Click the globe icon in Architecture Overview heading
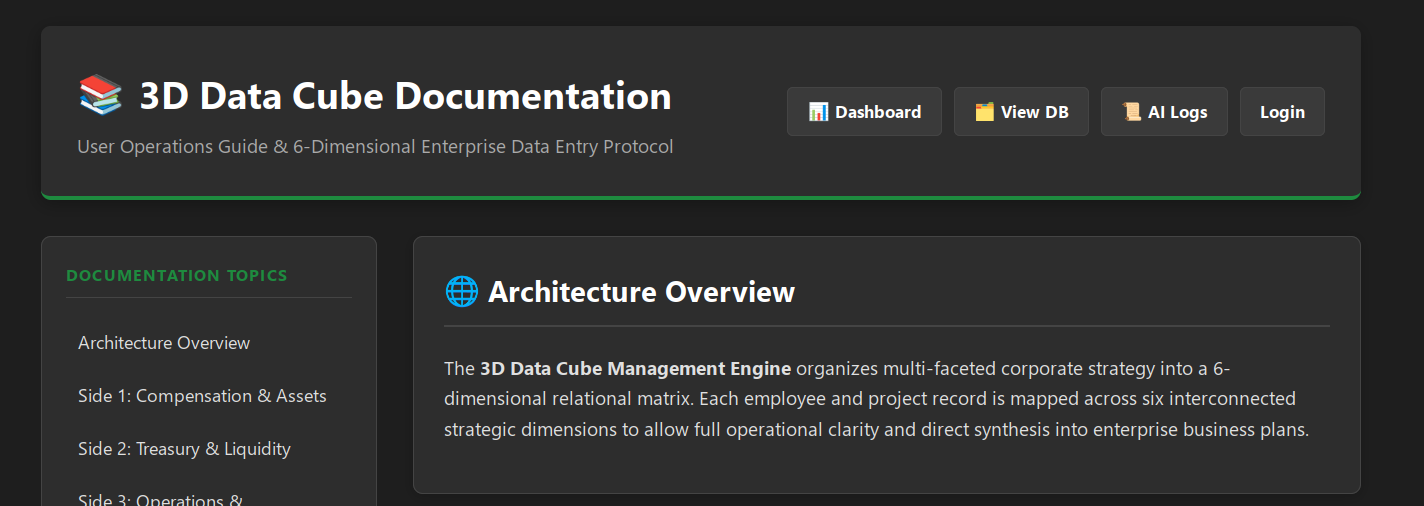 (x=461, y=292)
